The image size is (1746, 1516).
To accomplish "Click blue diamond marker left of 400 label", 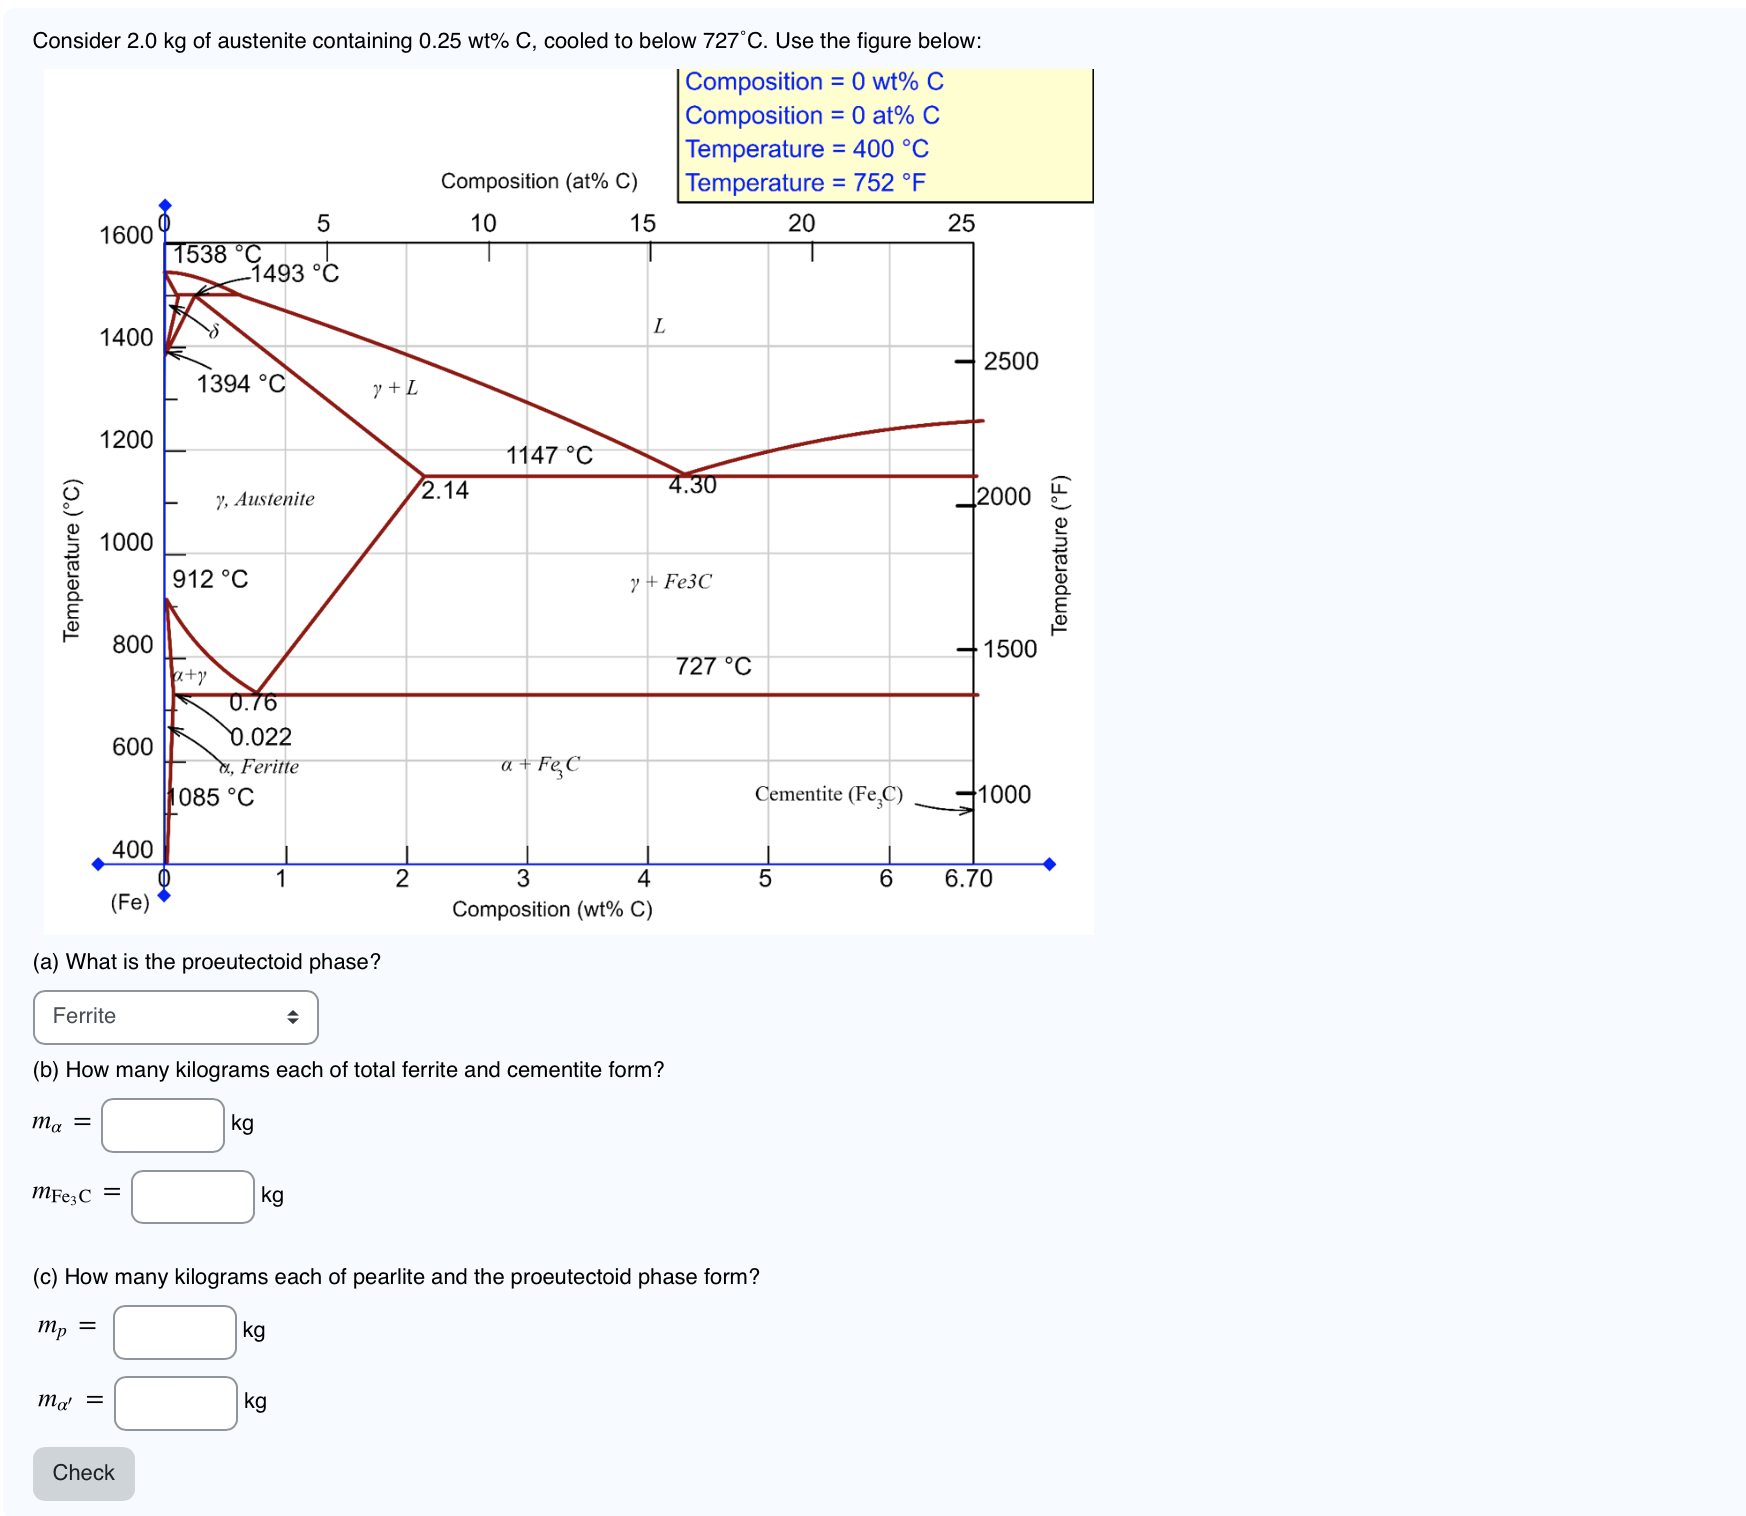I will tap(98, 864).
